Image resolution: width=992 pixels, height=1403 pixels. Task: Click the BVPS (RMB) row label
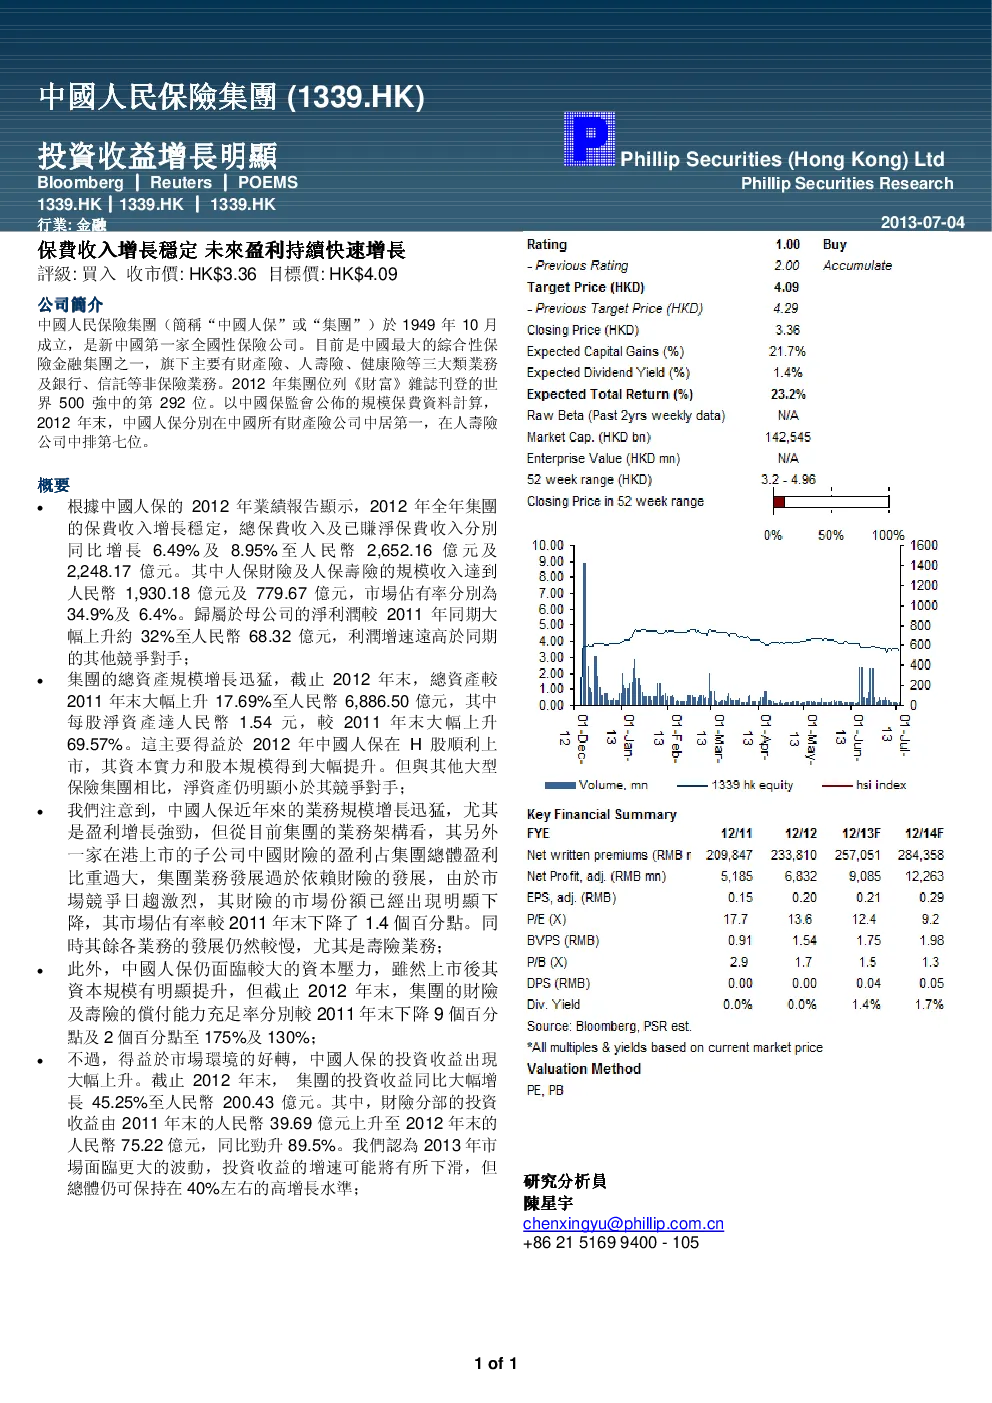click(563, 940)
